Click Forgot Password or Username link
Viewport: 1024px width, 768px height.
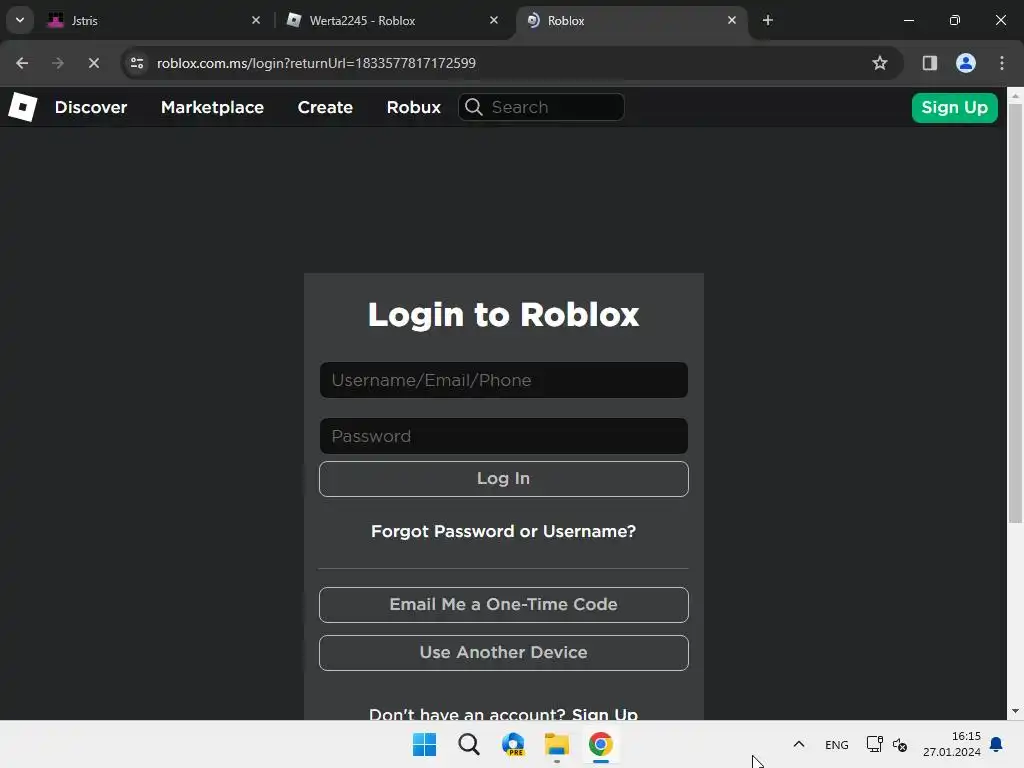[504, 532]
